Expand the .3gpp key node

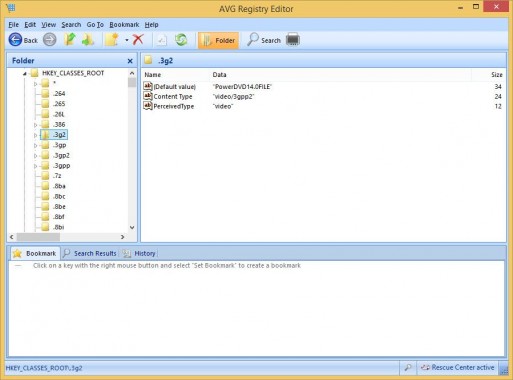tap(36, 166)
